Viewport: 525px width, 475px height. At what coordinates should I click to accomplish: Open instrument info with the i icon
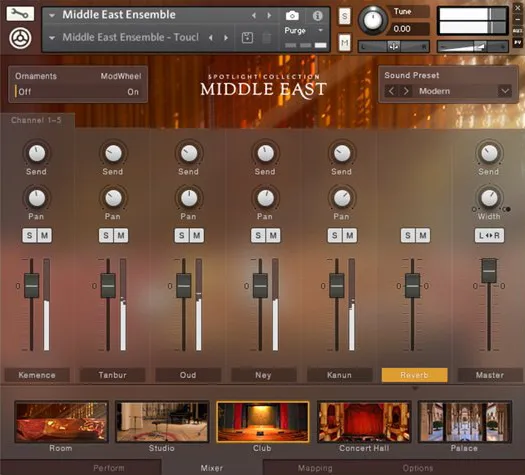(x=317, y=15)
